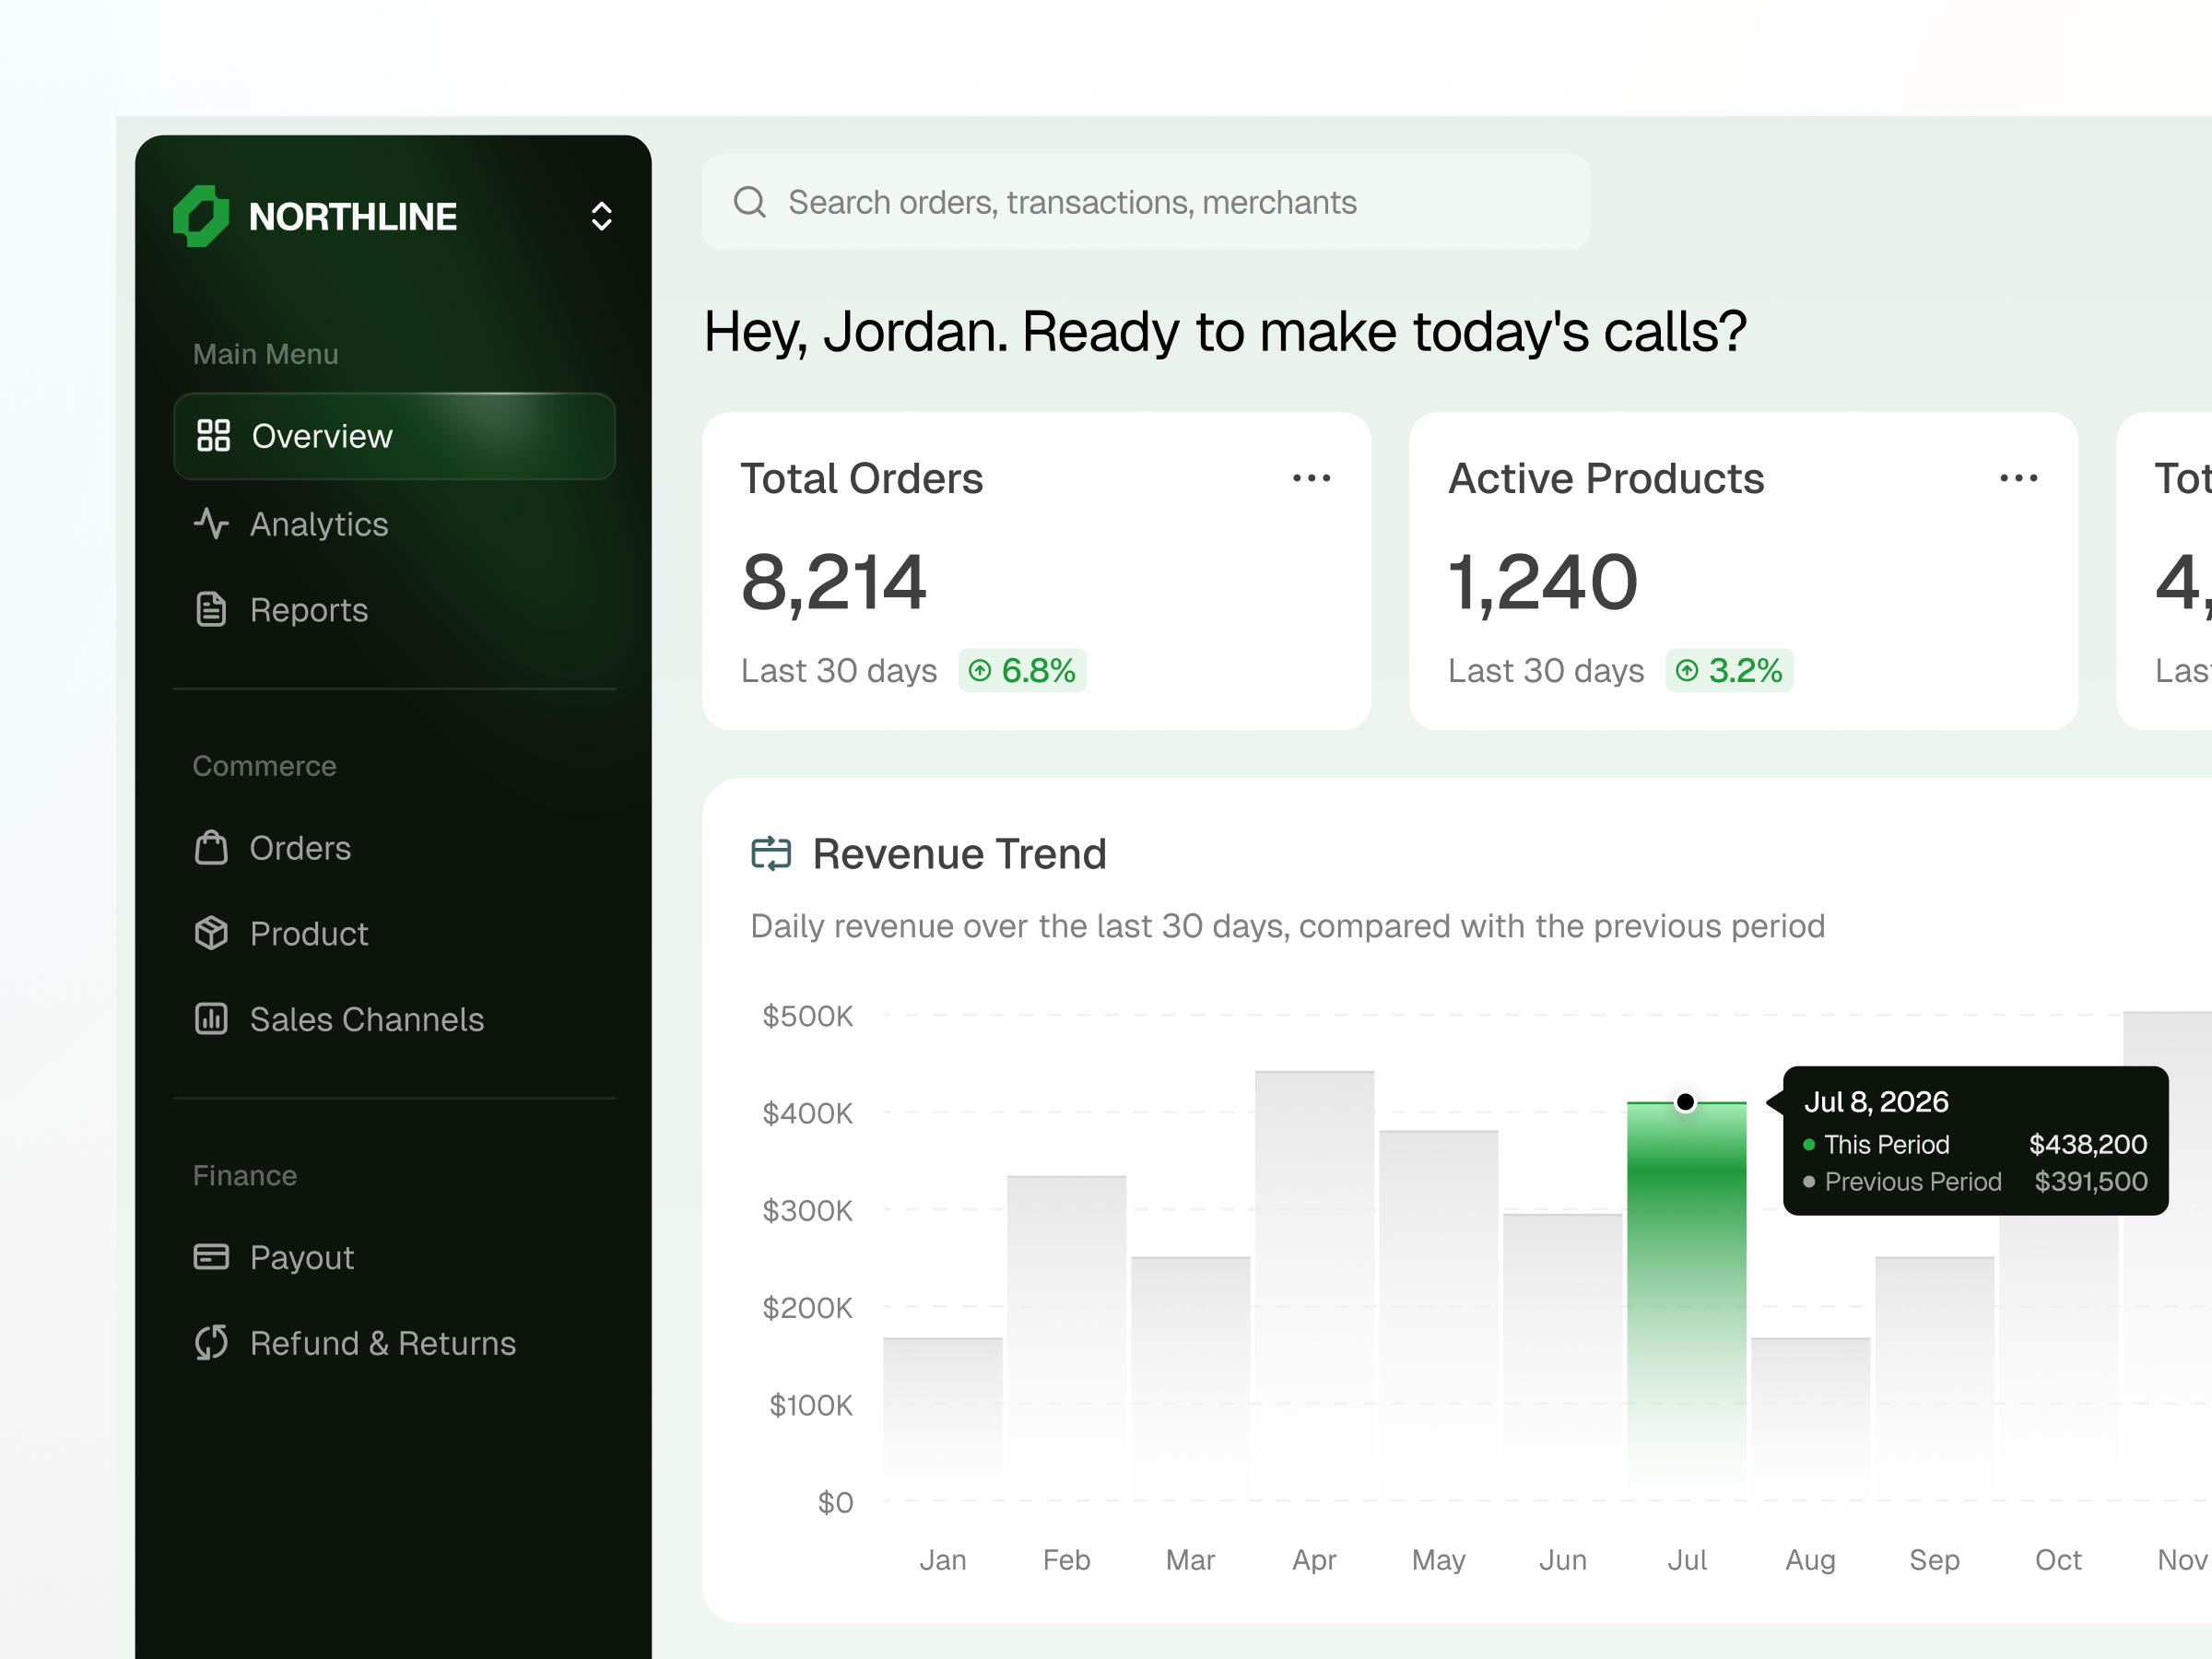Click the $391,500 Previous Period value
This screenshot has height=1659, width=2212.
[2091, 1181]
